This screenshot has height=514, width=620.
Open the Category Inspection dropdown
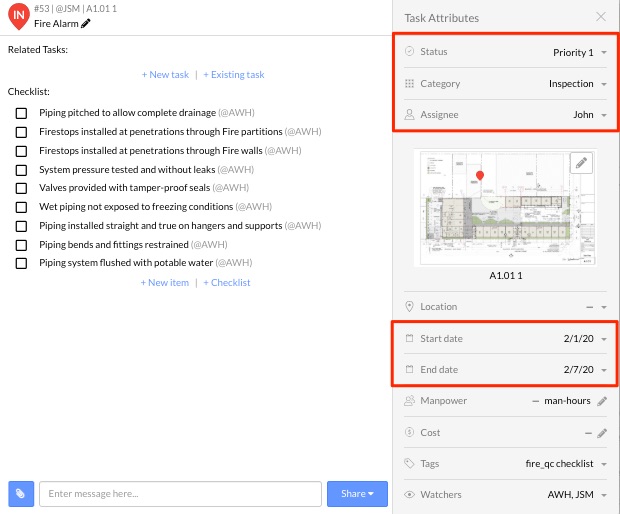(x=604, y=84)
